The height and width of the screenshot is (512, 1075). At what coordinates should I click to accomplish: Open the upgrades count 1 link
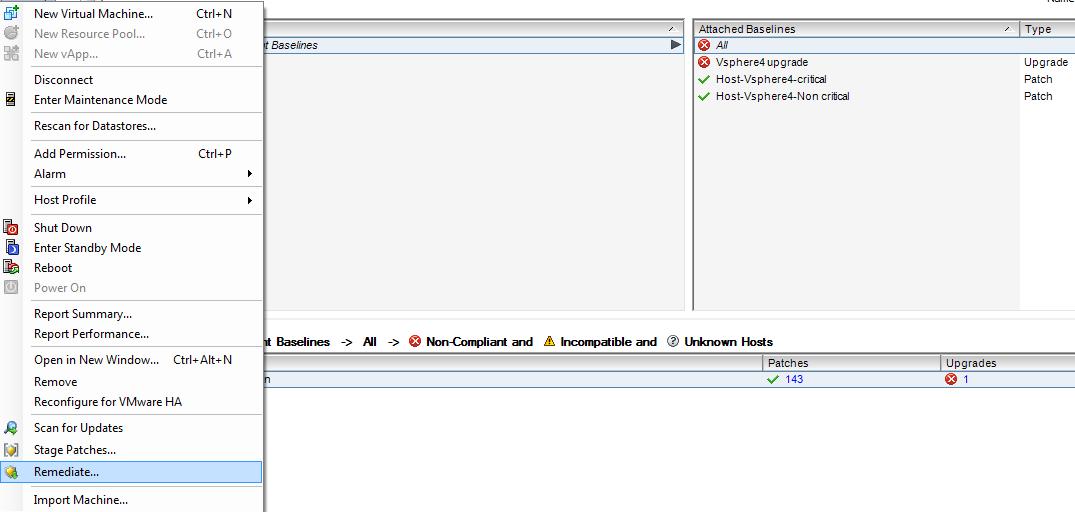click(x=966, y=379)
